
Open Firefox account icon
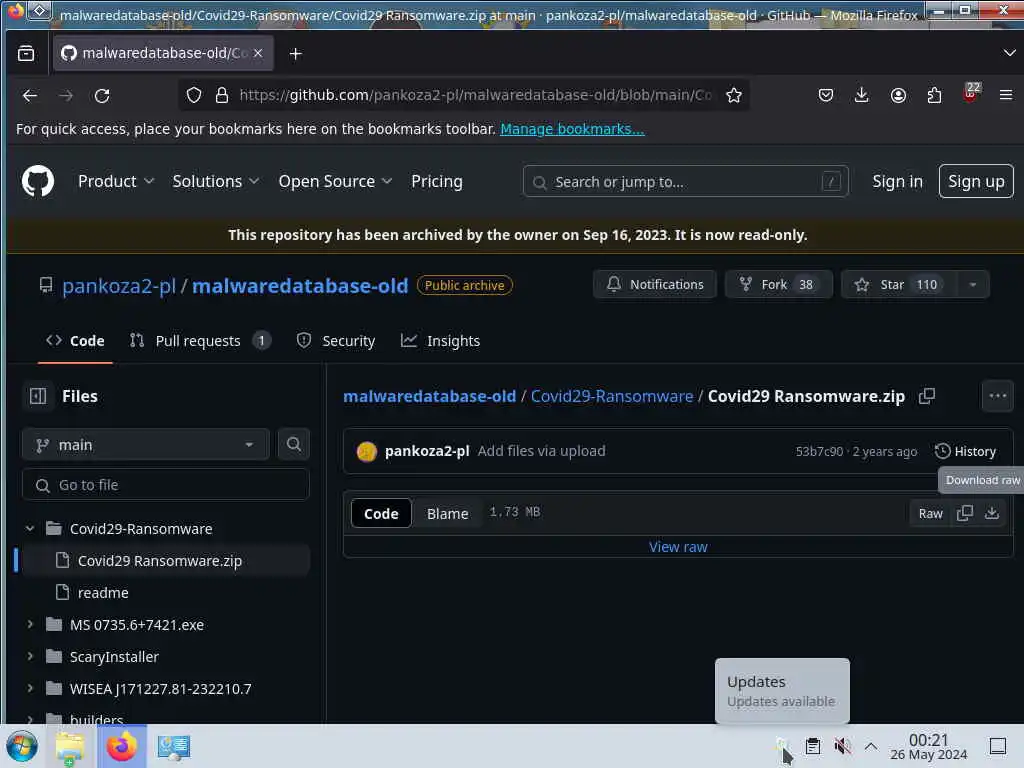(898, 95)
